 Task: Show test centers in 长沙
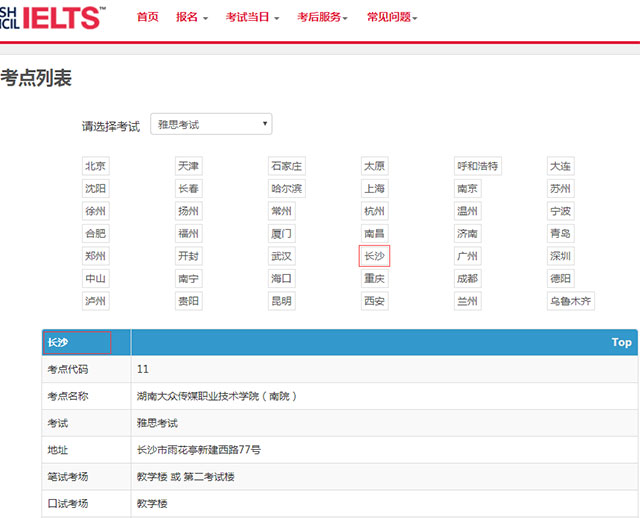click(x=374, y=256)
